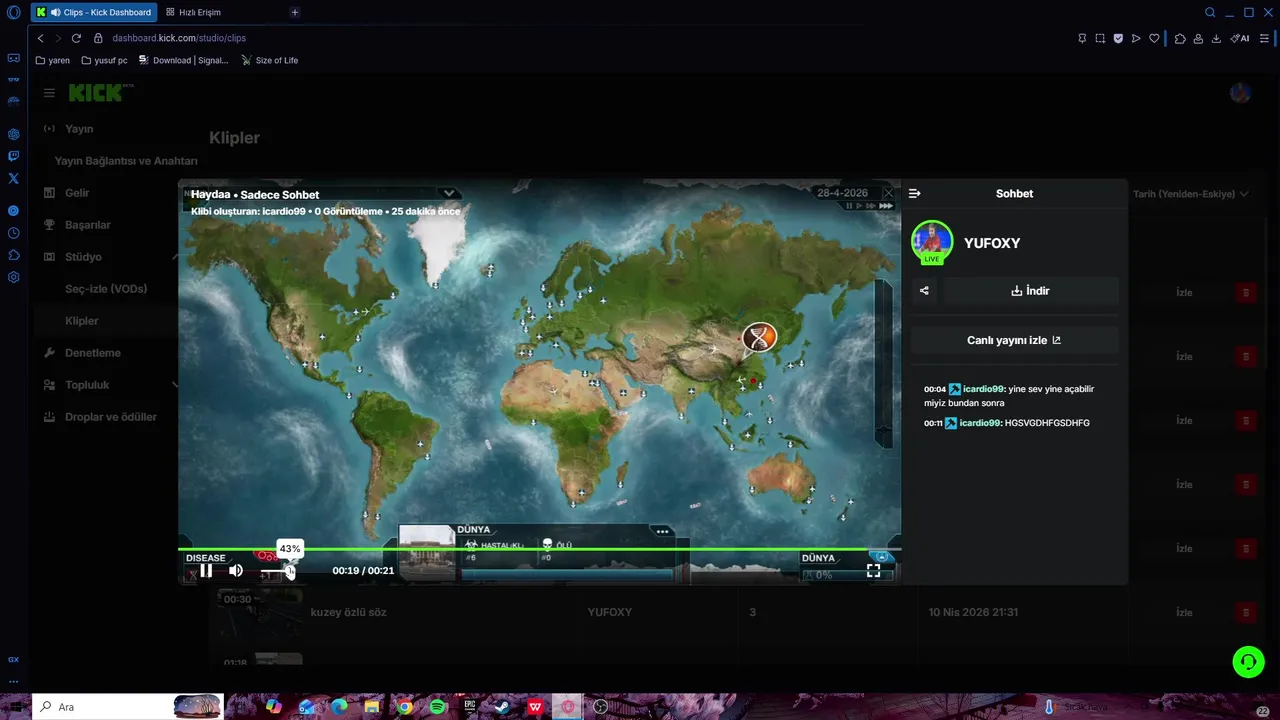Open Canlı yayını izle link
The image size is (1280, 720).
1014,340
